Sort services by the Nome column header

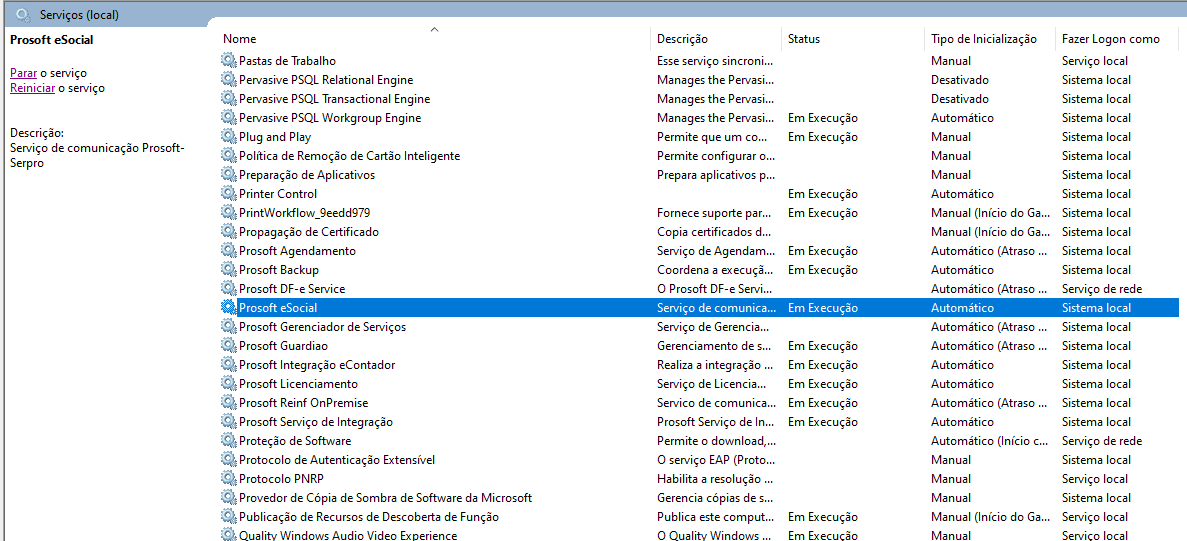coord(239,39)
